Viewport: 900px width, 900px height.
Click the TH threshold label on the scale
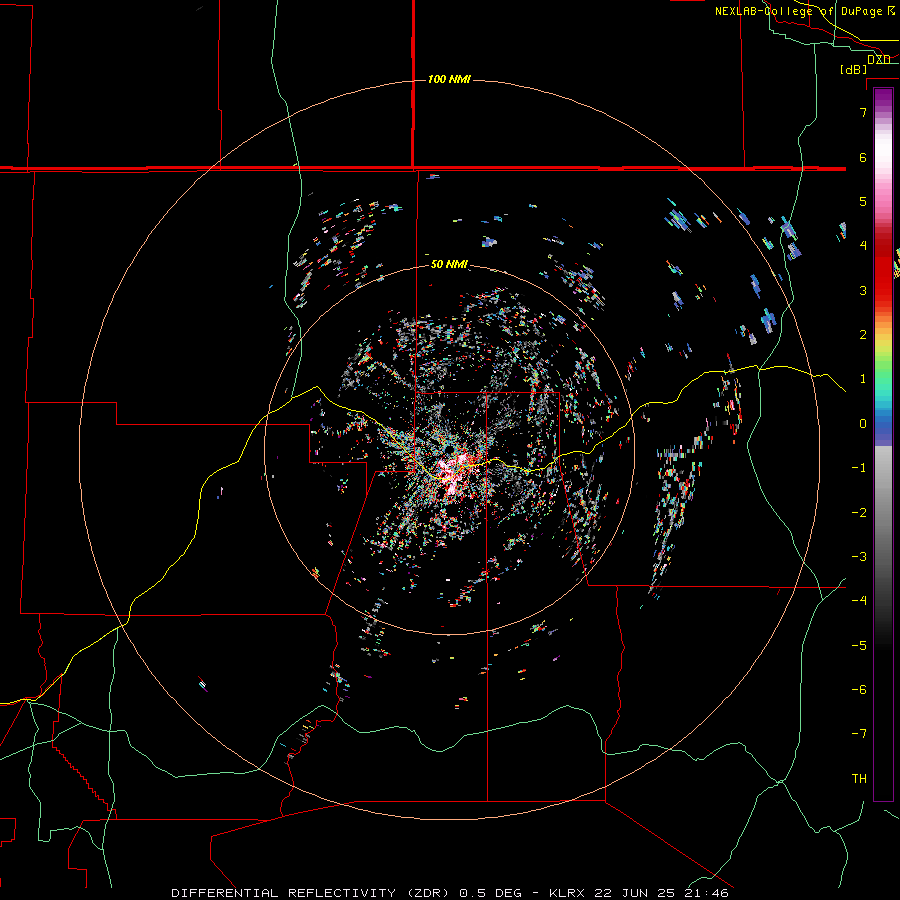click(859, 779)
